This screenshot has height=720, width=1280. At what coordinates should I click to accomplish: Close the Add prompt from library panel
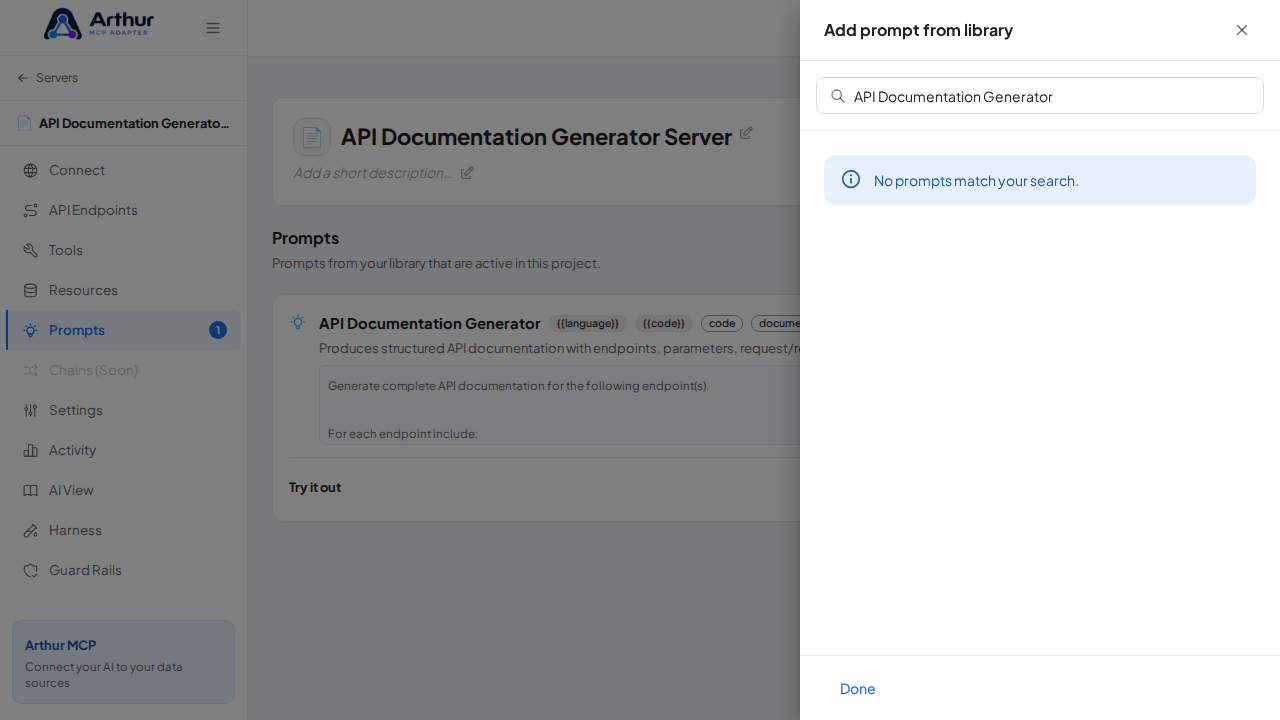[1242, 30]
